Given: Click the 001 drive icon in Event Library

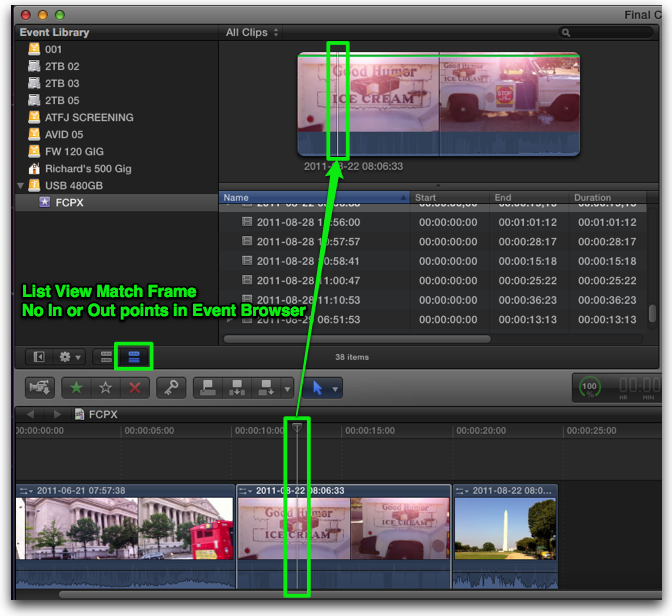Looking at the screenshot, I should pos(34,49).
